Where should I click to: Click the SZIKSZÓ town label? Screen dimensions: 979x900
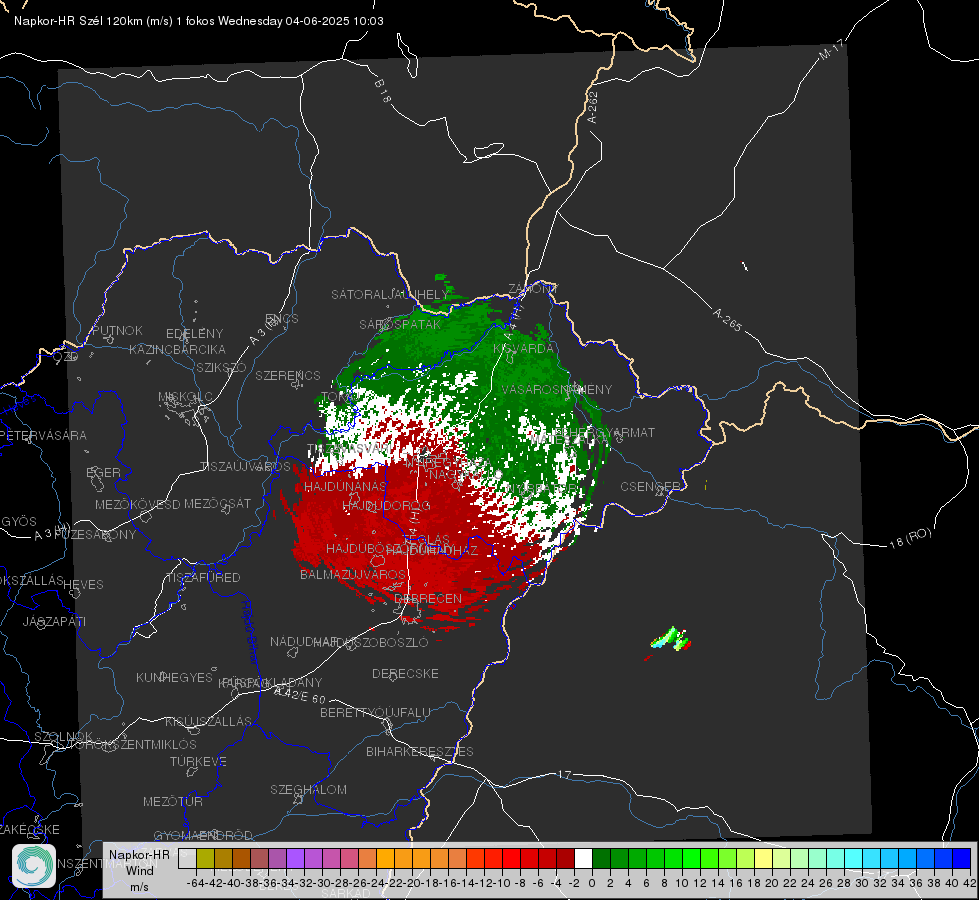click(x=221, y=367)
